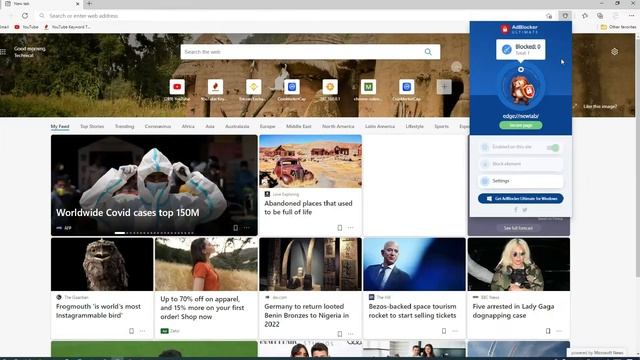The width and height of the screenshot is (640, 360).
Task: Click Block element in AdBlocker popup
Action: [520, 164]
